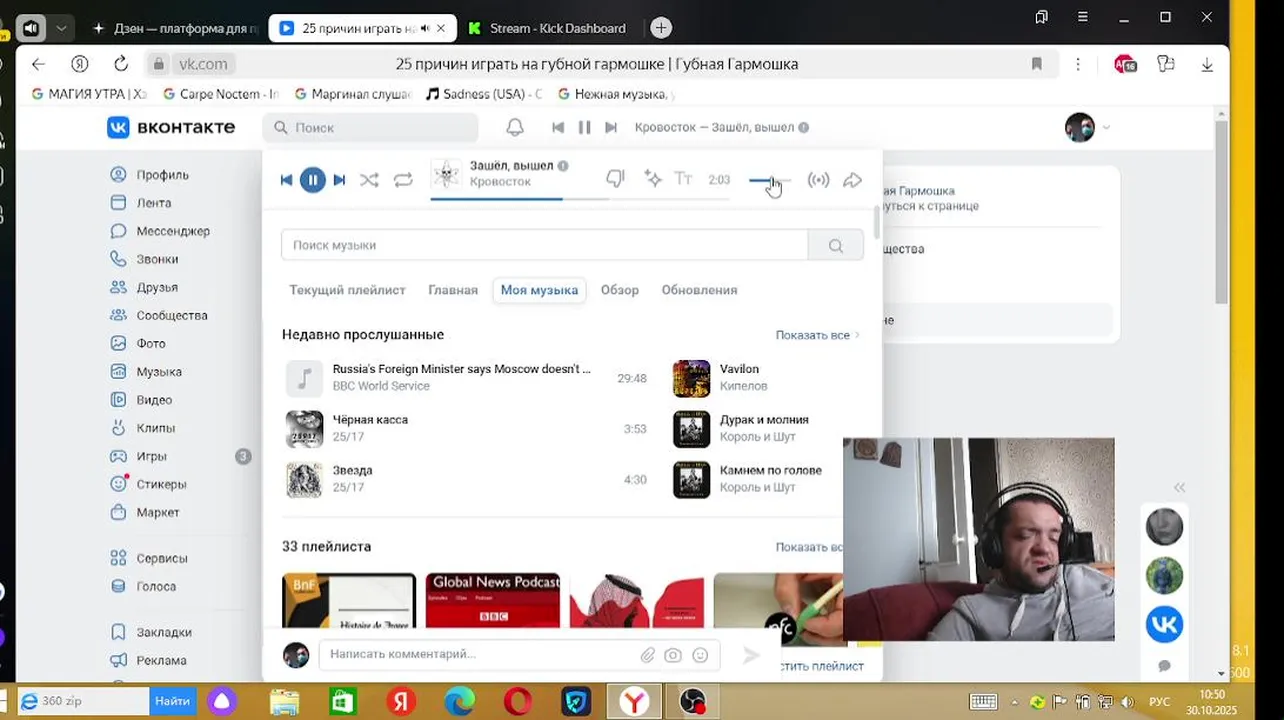This screenshot has height=720, width=1284.
Task: Open Стикеры in the sidebar
Action: click(x=150, y=484)
